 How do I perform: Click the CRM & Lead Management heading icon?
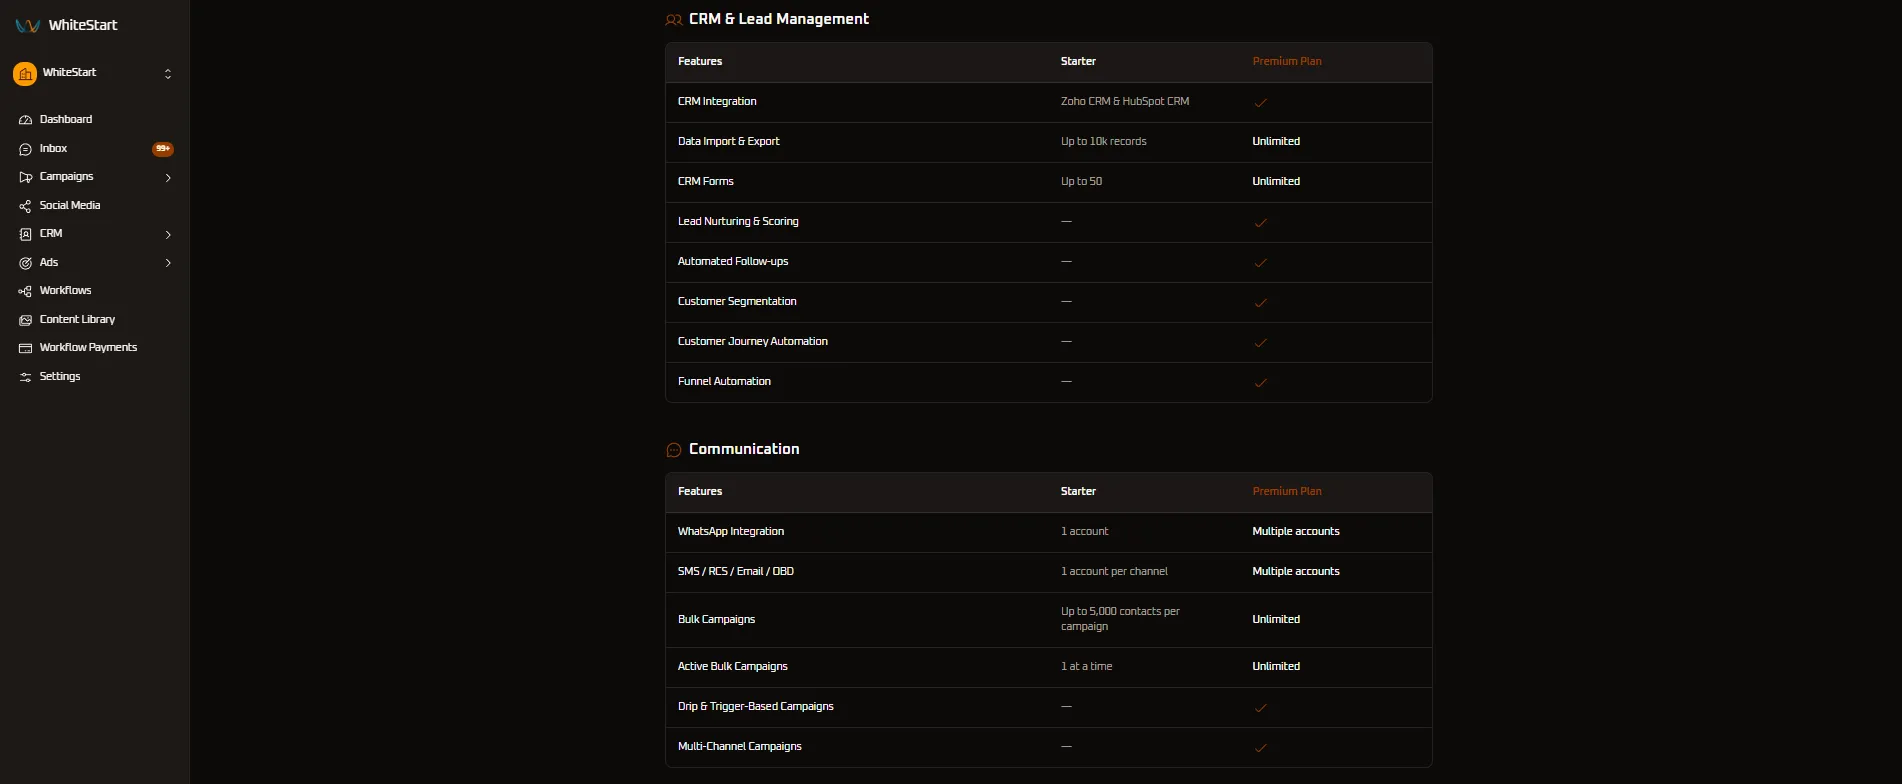click(x=674, y=20)
